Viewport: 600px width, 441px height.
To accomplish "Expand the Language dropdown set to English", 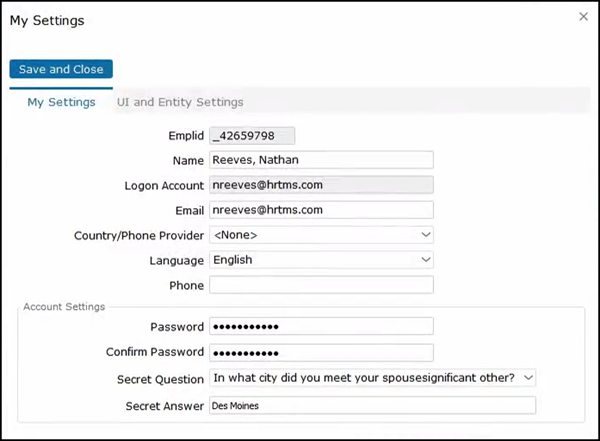I will coord(320,260).
